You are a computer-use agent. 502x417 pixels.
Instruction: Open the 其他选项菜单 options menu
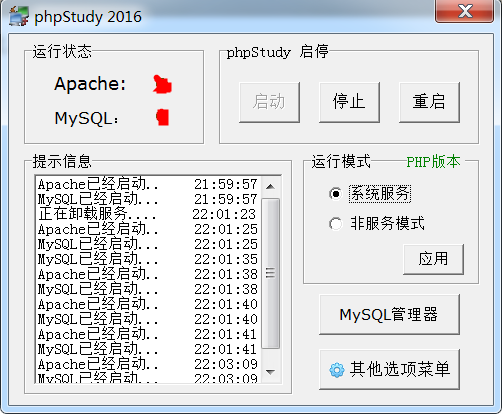pos(389,370)
